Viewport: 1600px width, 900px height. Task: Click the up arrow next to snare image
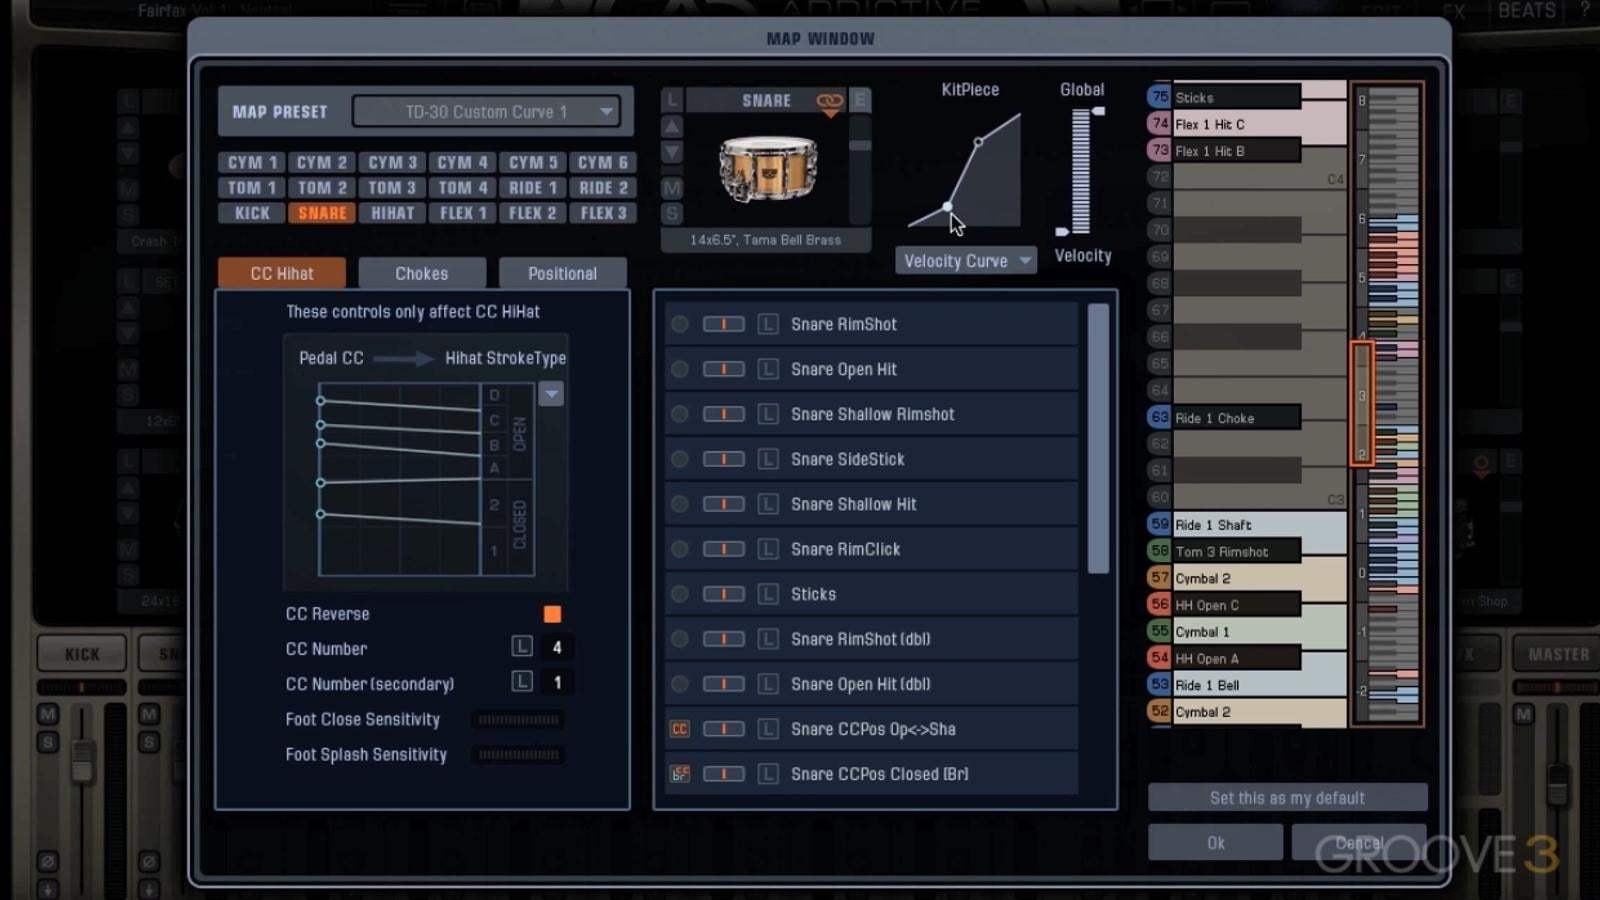(672, 127)
